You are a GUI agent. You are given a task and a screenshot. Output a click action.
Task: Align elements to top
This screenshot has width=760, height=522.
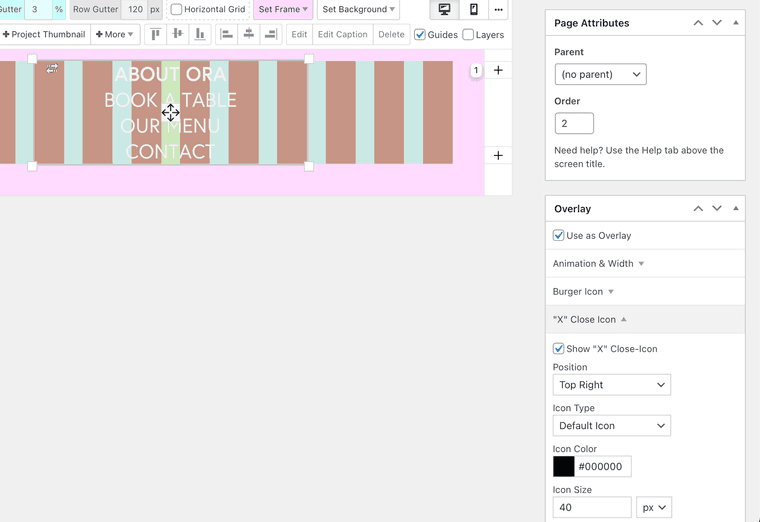(155, 34)
